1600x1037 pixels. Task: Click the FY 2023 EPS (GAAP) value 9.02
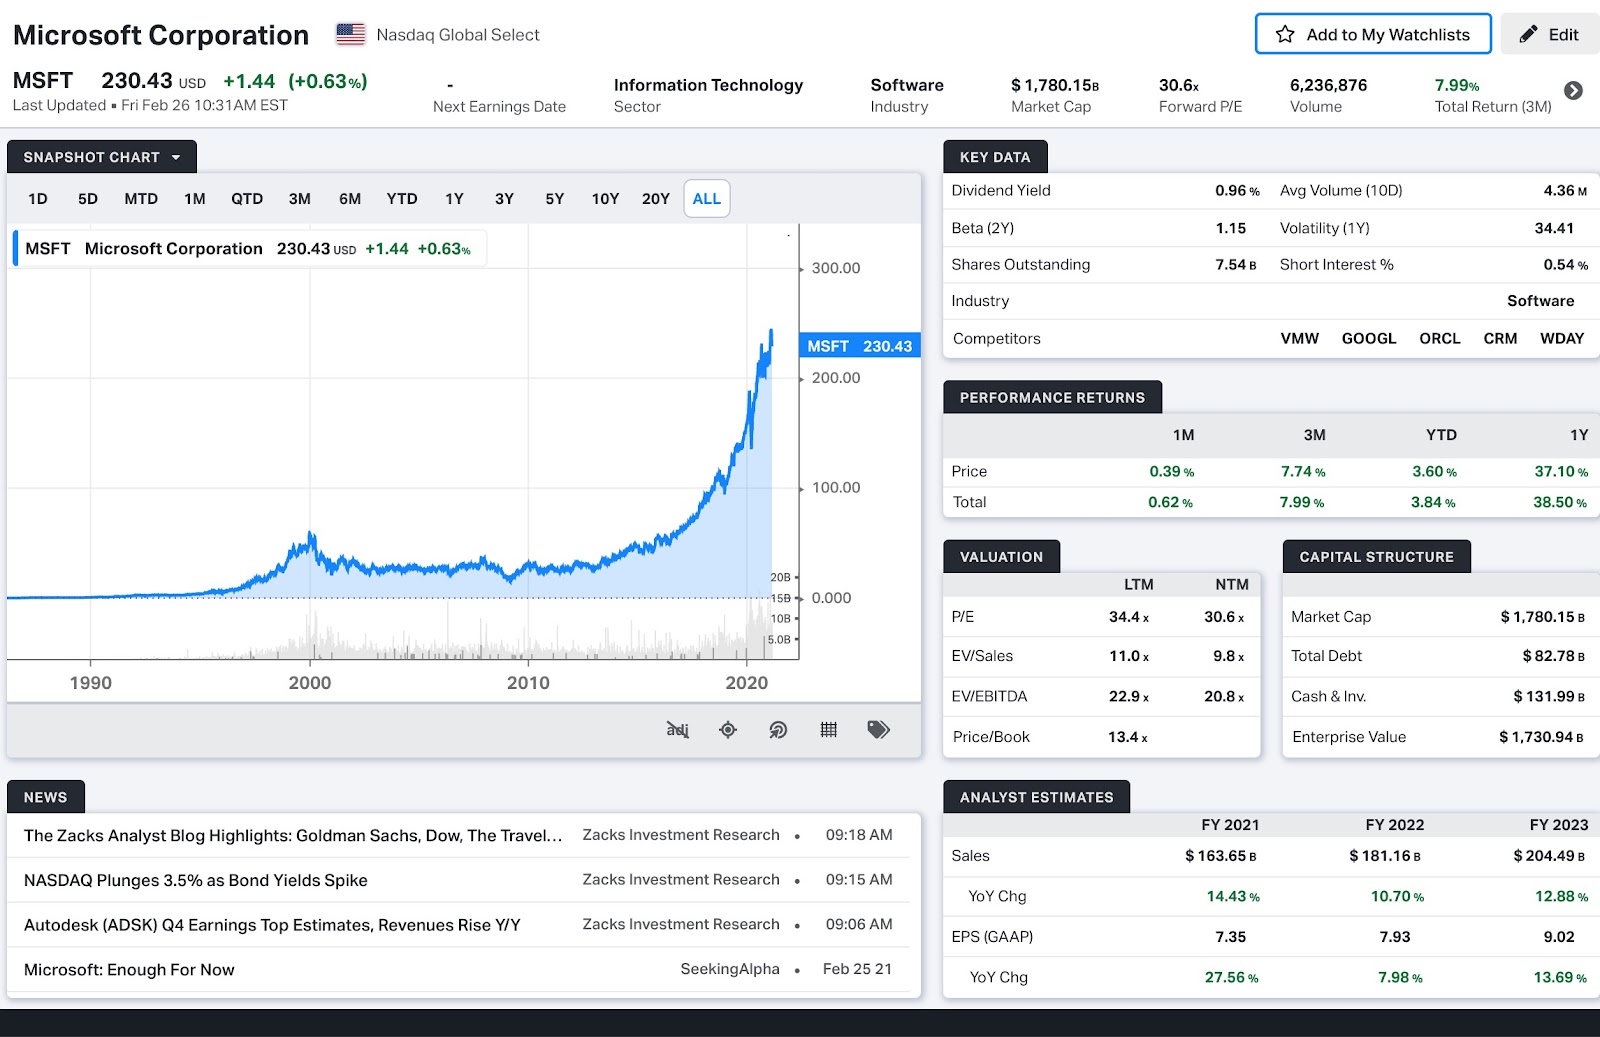(1559, 937)
